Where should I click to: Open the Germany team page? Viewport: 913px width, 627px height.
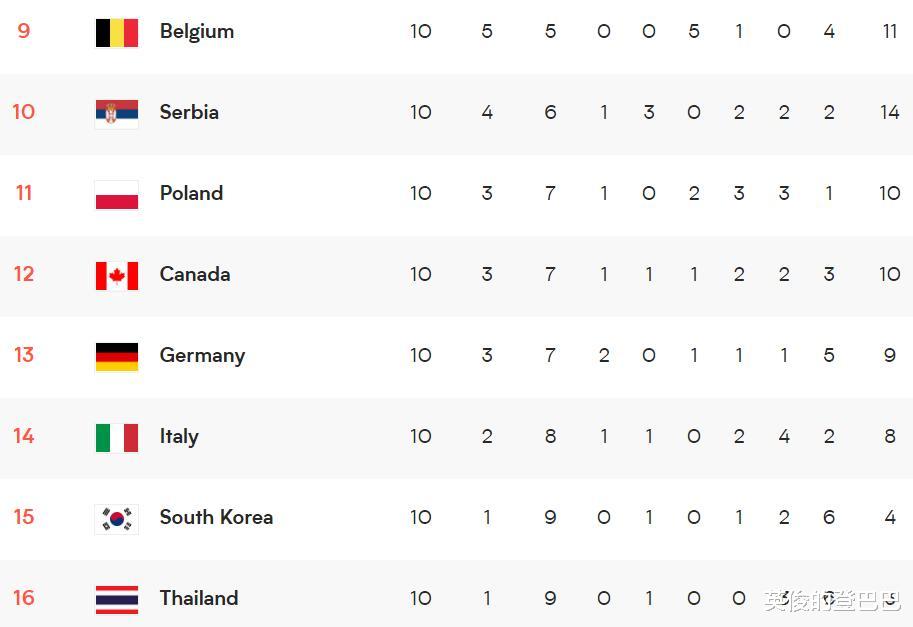(x=202, y=355)
